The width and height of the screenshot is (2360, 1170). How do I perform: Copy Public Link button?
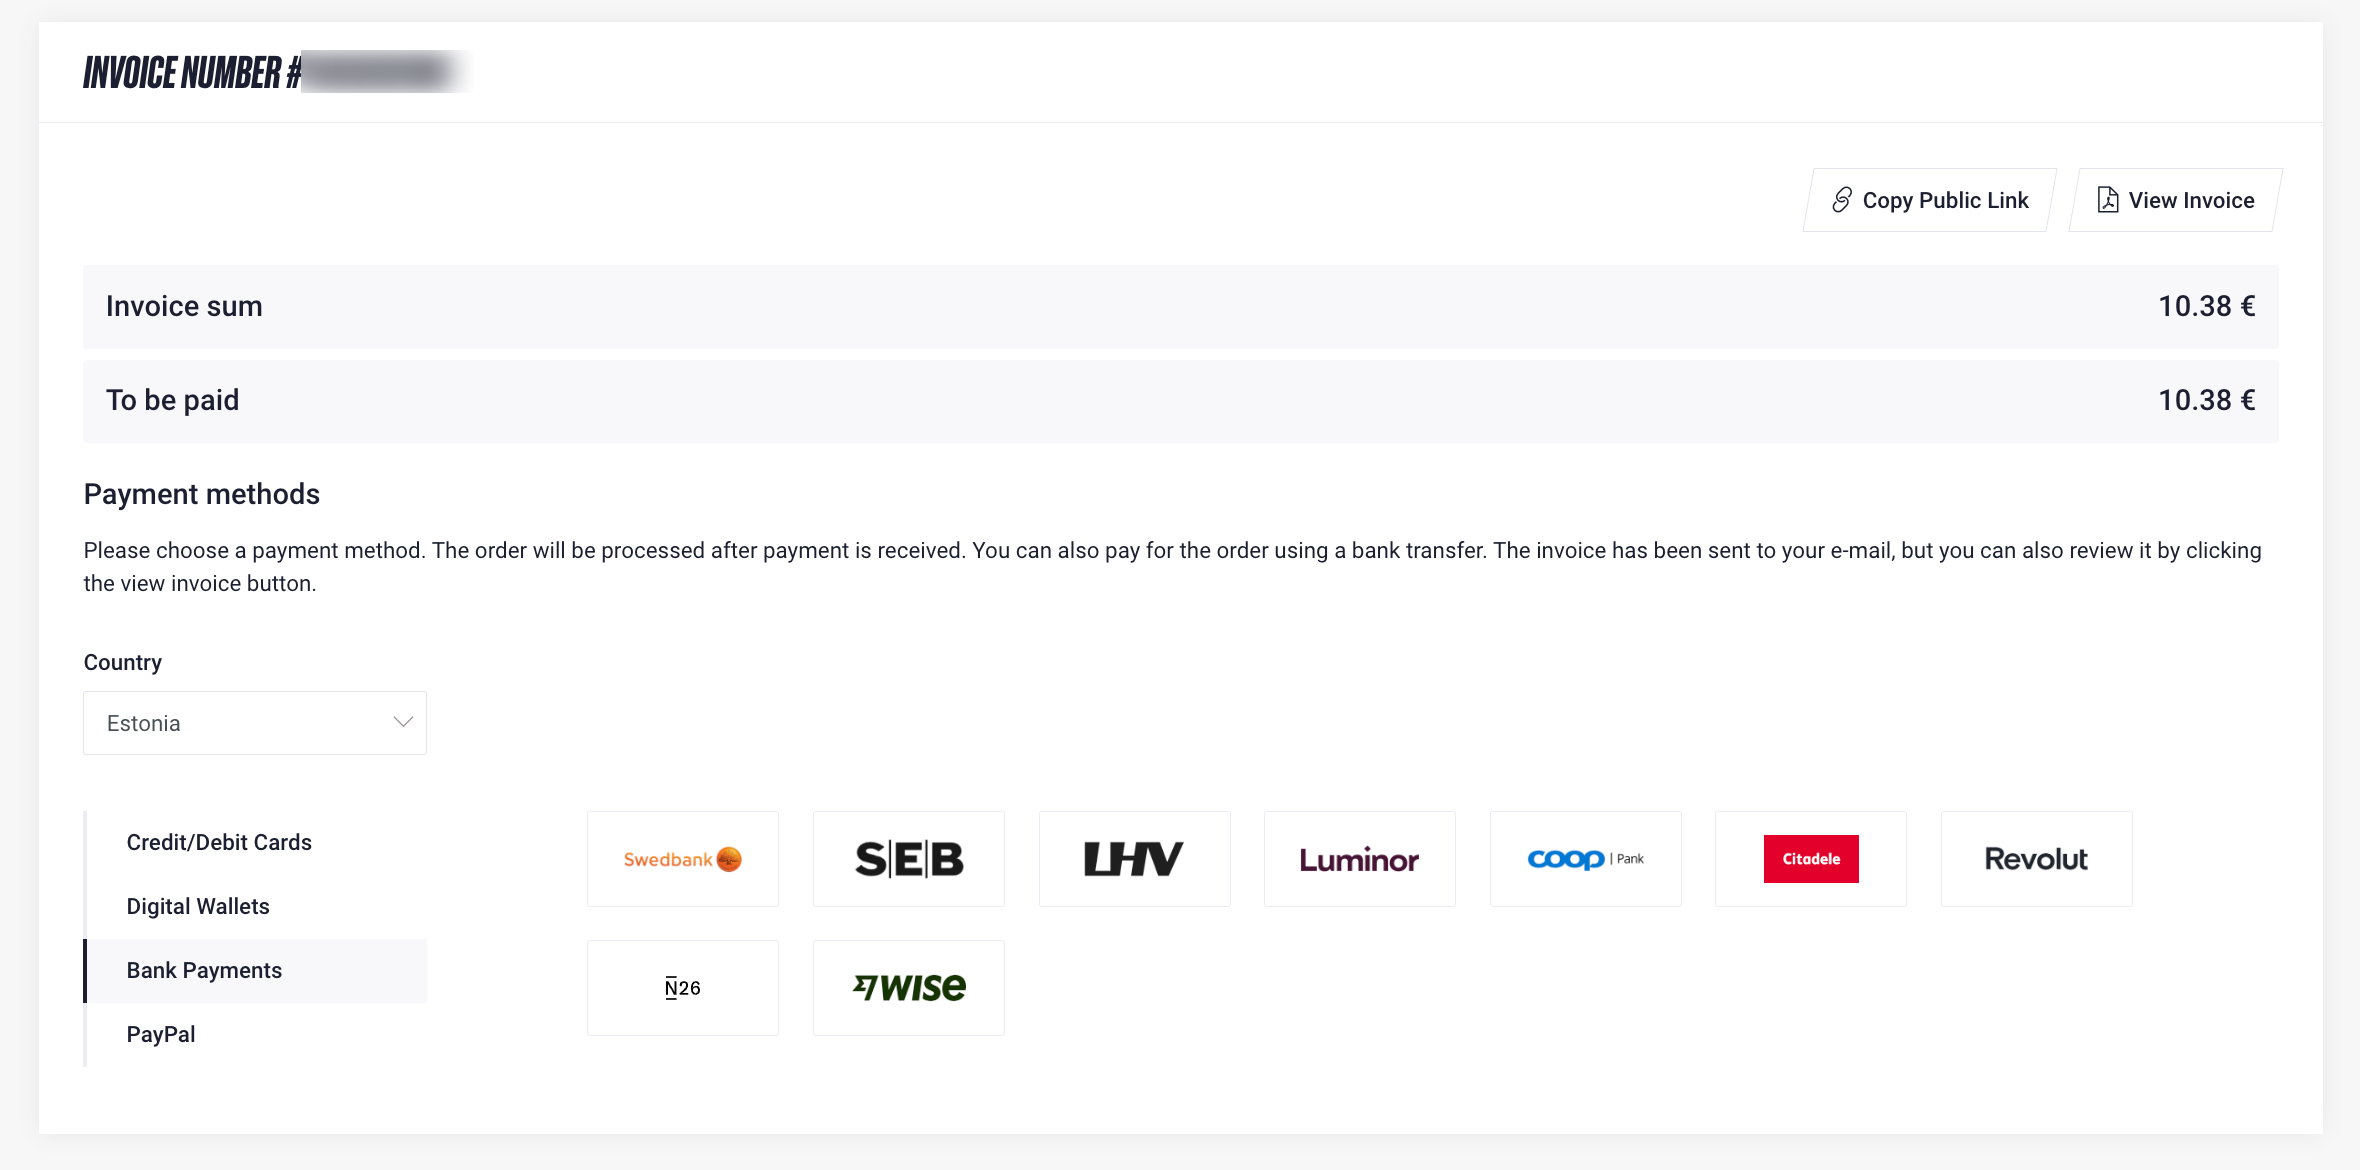[x=1930, y=200]
